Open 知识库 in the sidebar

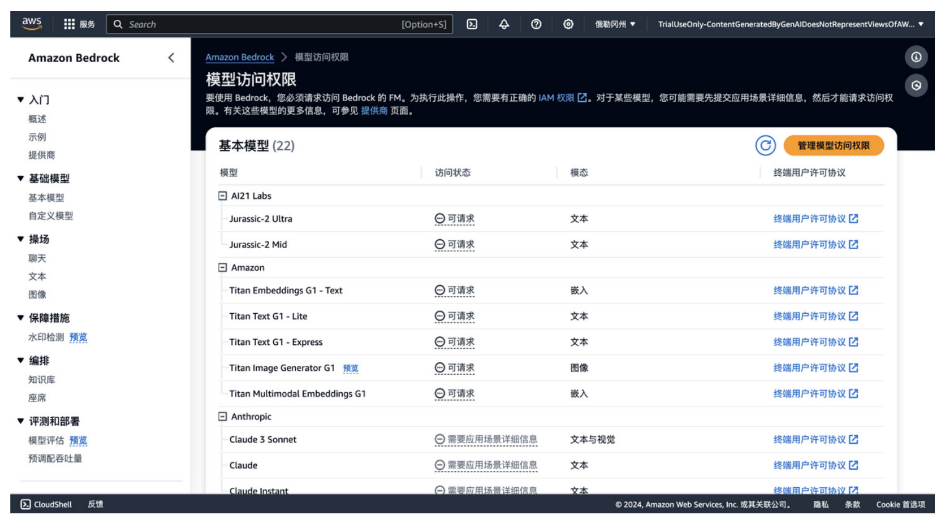point(41,380)
